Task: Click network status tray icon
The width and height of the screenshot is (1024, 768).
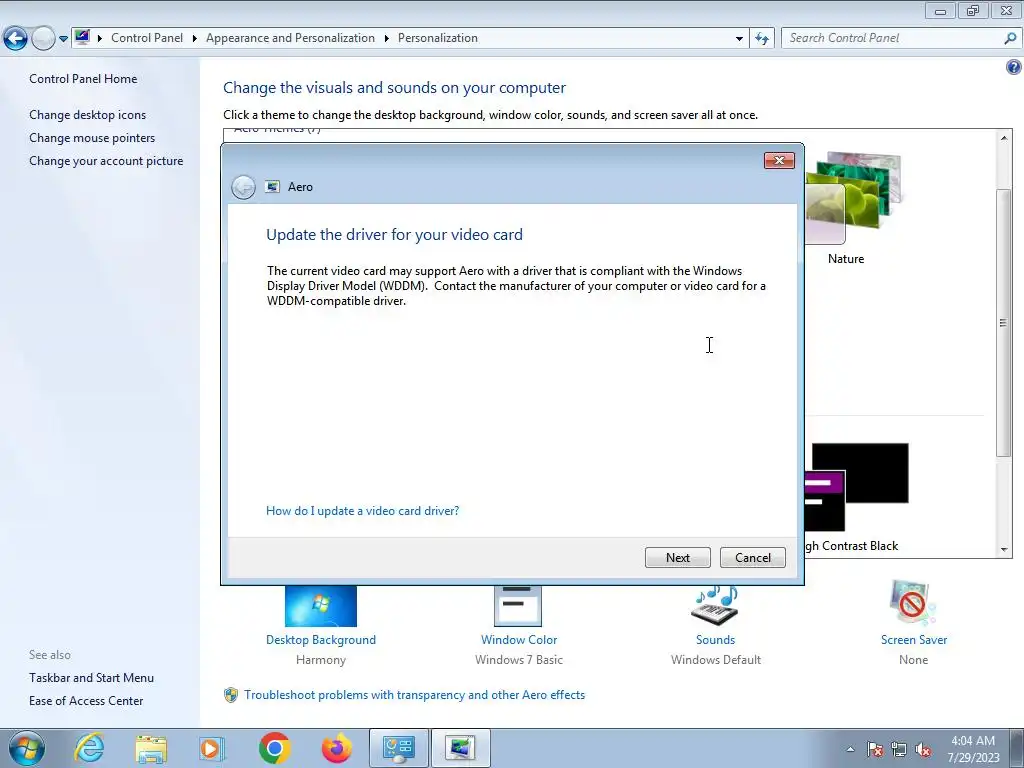Action: point(899,749)
